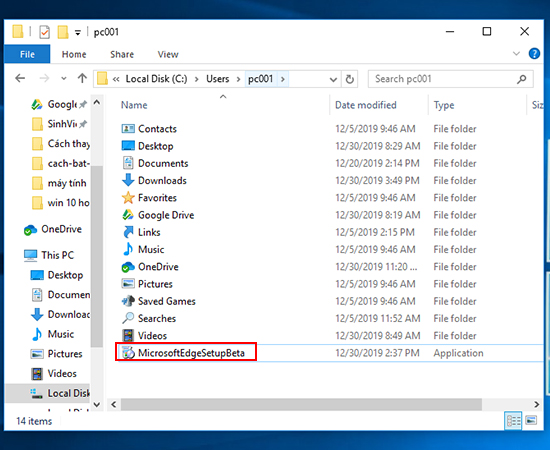The height and width of the screenshot is (450, 550).
Task: Click the Desktop folder icon in file list
Action: point(128,146)
